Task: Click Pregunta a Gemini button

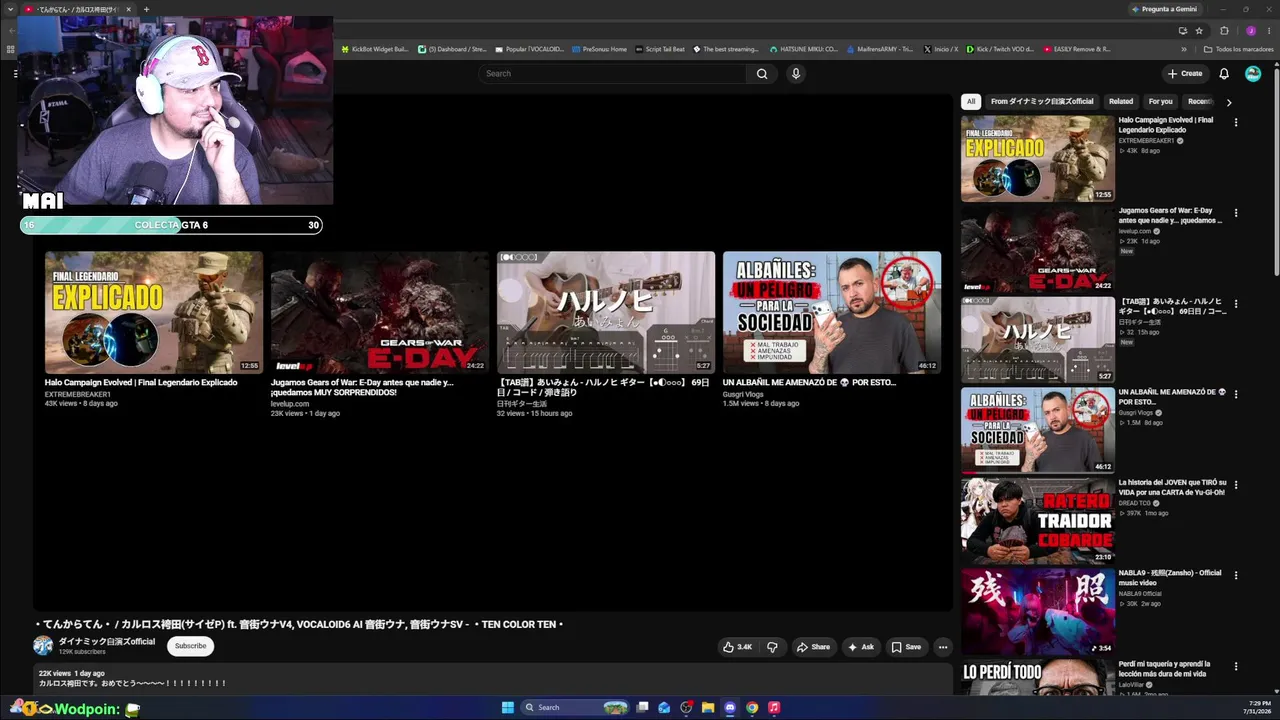Action: (1164, 9)
